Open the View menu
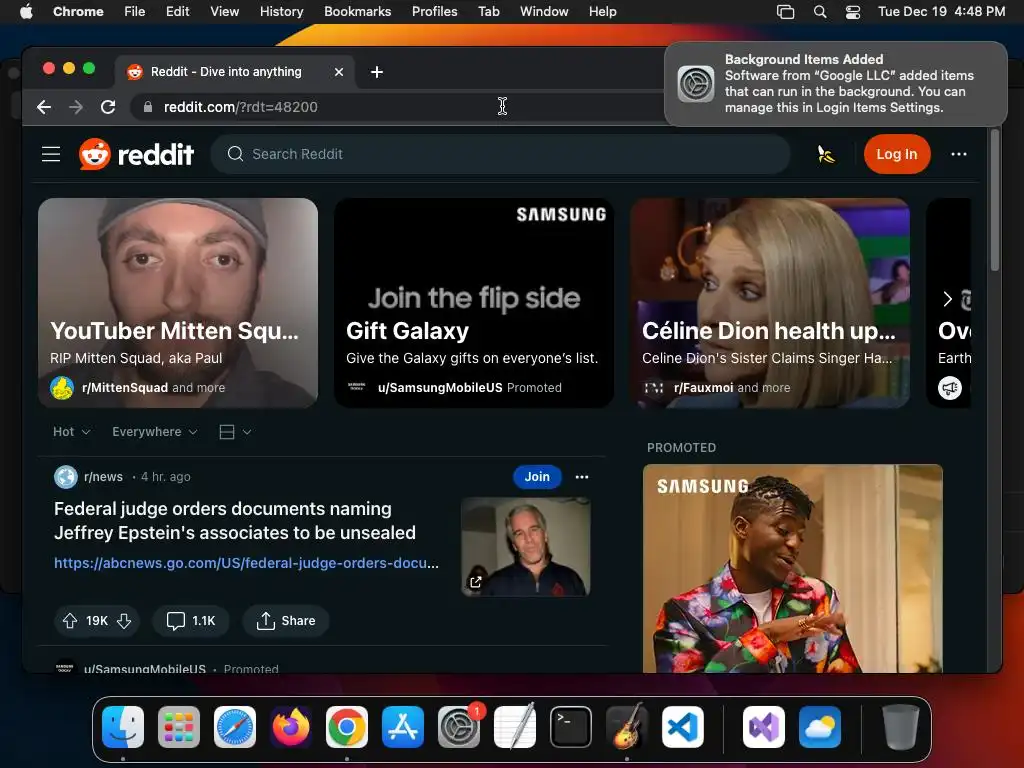Screen dimensions: 1024x768 pos(225,12)
